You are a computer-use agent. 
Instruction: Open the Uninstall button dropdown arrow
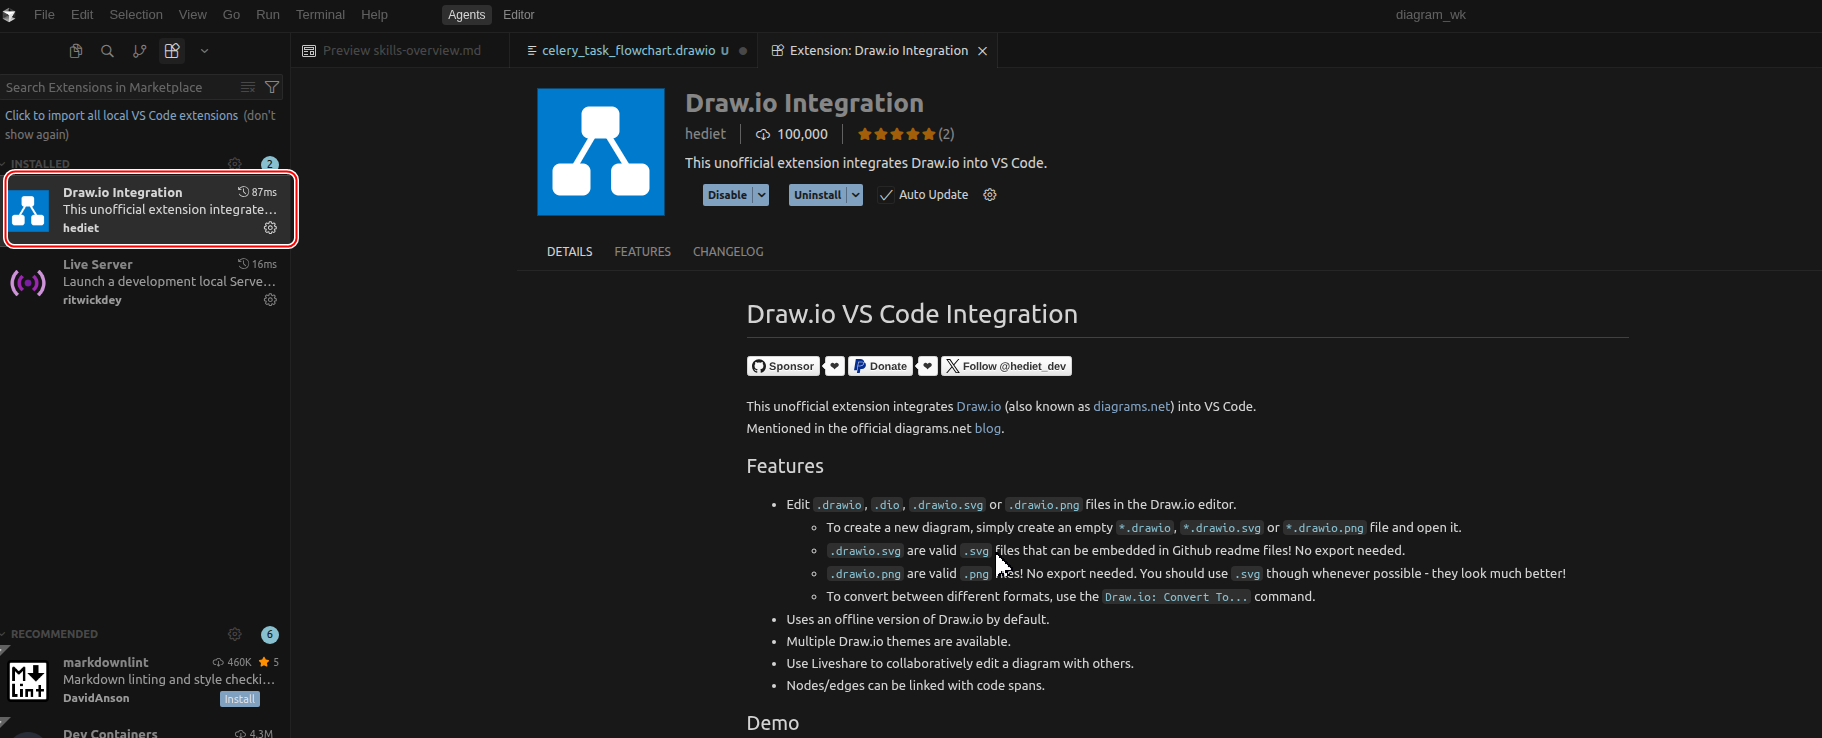855,195
